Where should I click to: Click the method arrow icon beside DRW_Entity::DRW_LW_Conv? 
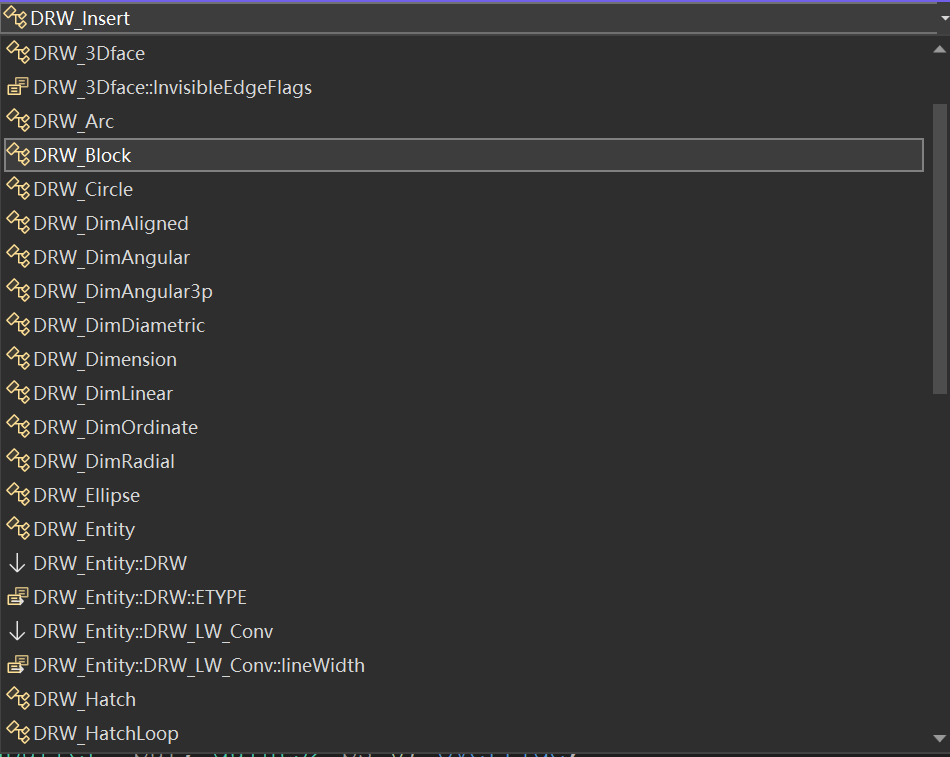click(17, 631)
